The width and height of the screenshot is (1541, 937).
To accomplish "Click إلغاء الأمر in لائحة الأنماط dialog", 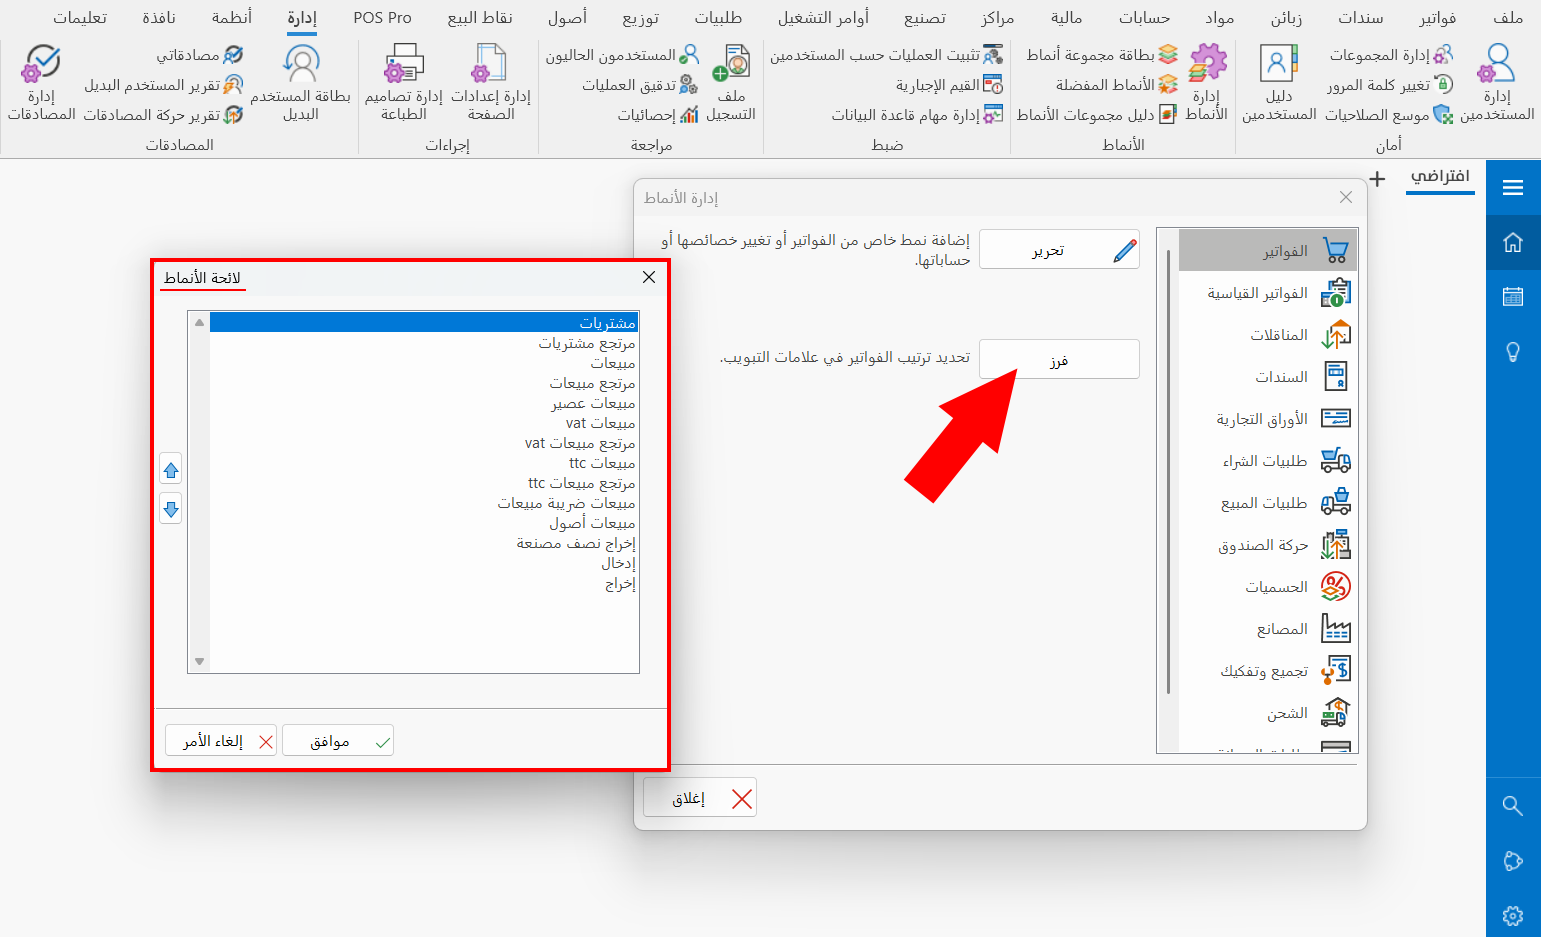I will point(221,741).
